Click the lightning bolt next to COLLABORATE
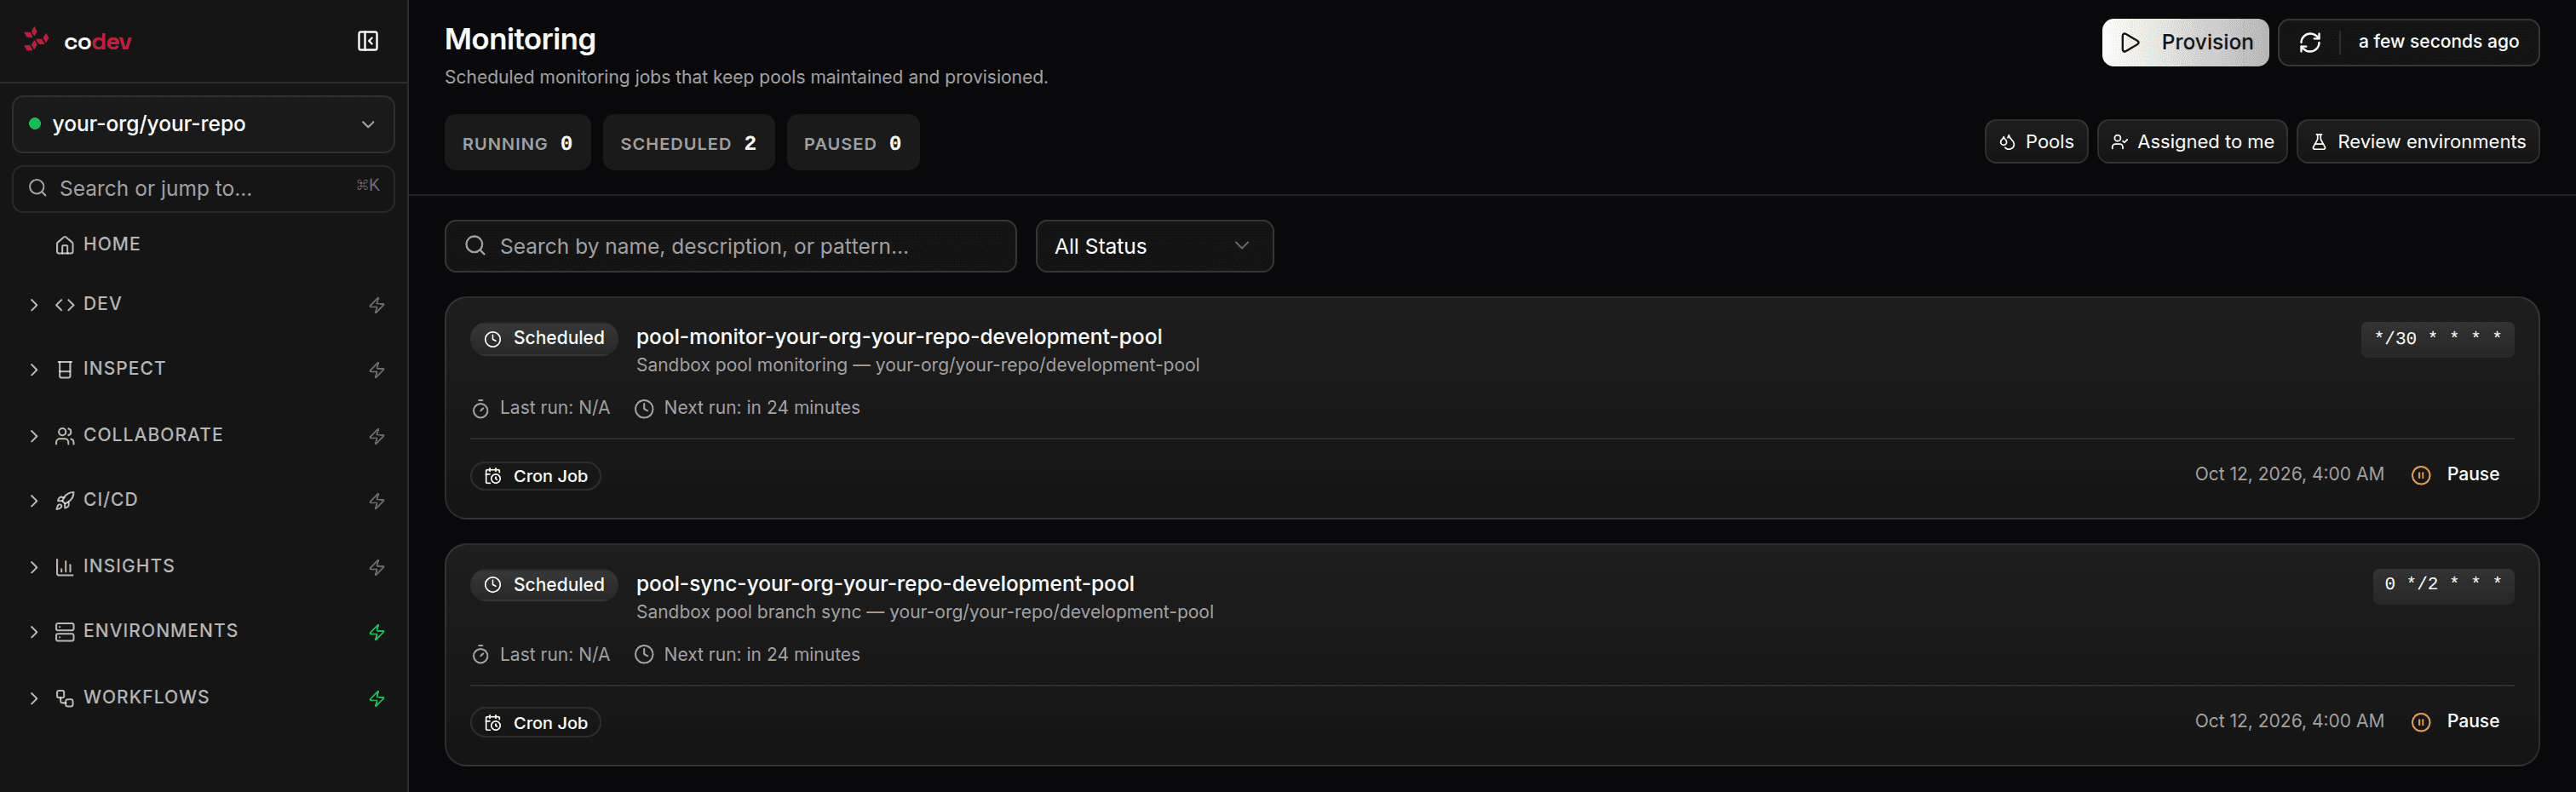This screenshot has height=792, width=2576. pyautogui.click(x=377, y=436)
